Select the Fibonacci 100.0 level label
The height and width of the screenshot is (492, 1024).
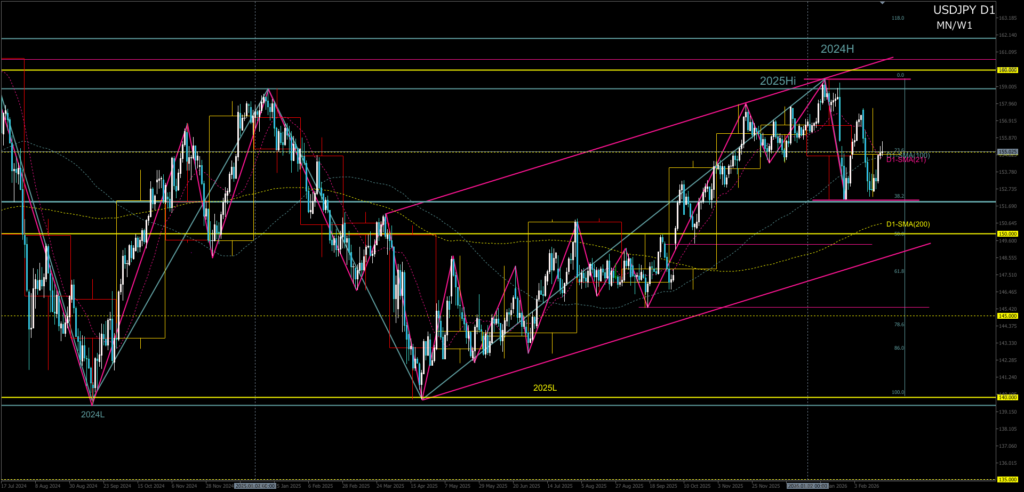tap(898, 392)
